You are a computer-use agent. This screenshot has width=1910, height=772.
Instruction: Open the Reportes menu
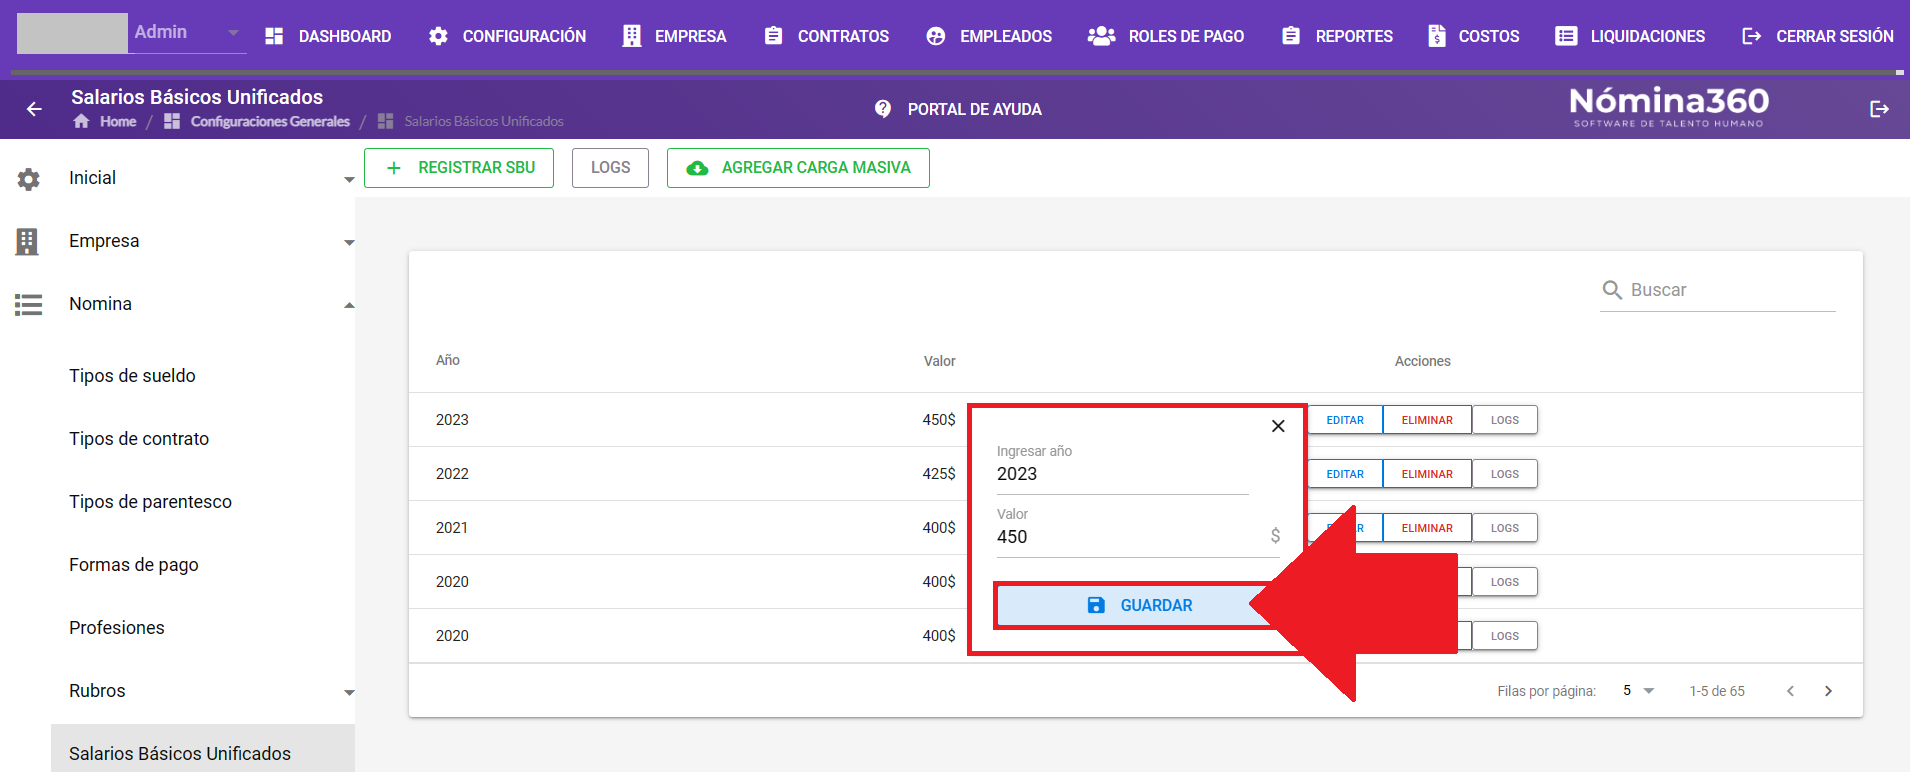point(1337,36)
